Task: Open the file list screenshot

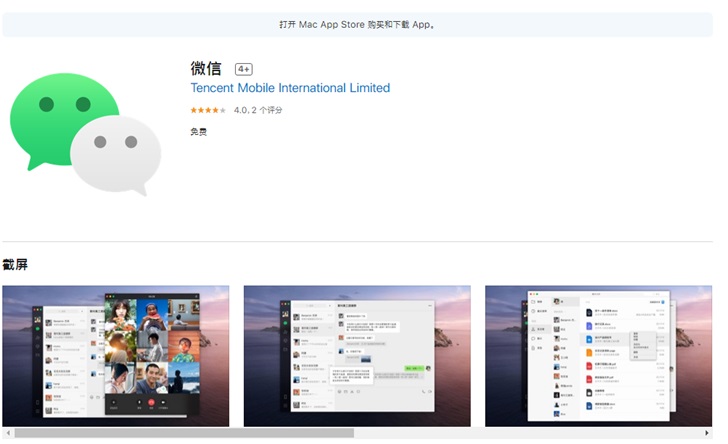Action: (600, 355)
